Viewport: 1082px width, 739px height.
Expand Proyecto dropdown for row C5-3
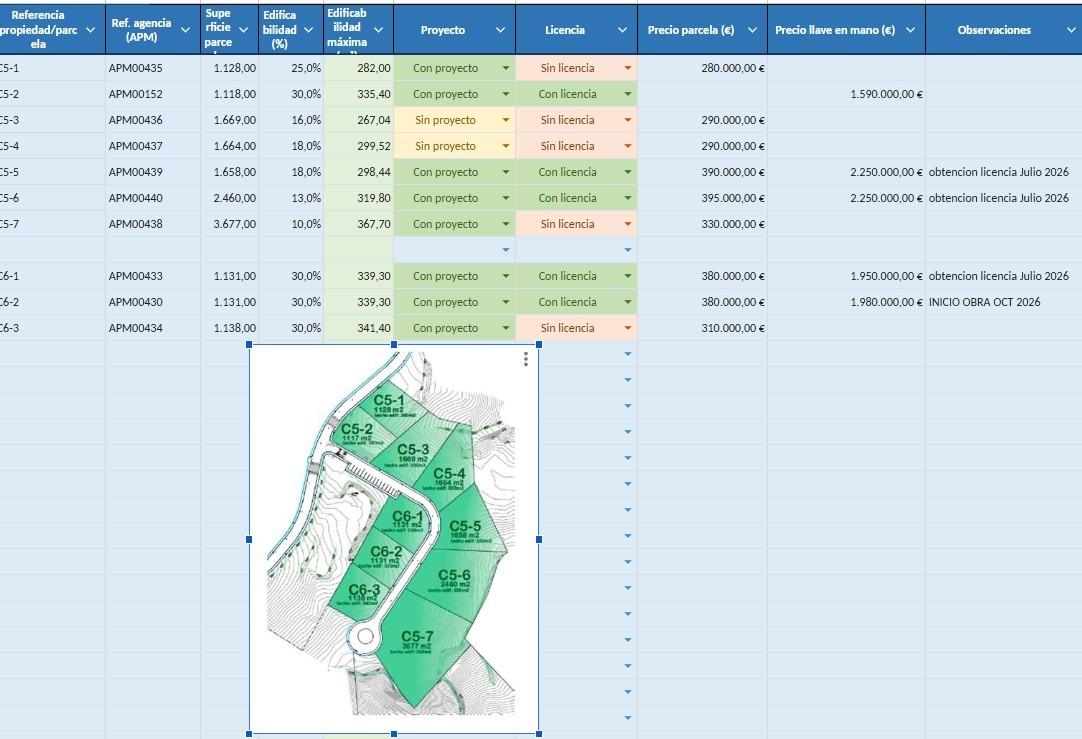506,120
